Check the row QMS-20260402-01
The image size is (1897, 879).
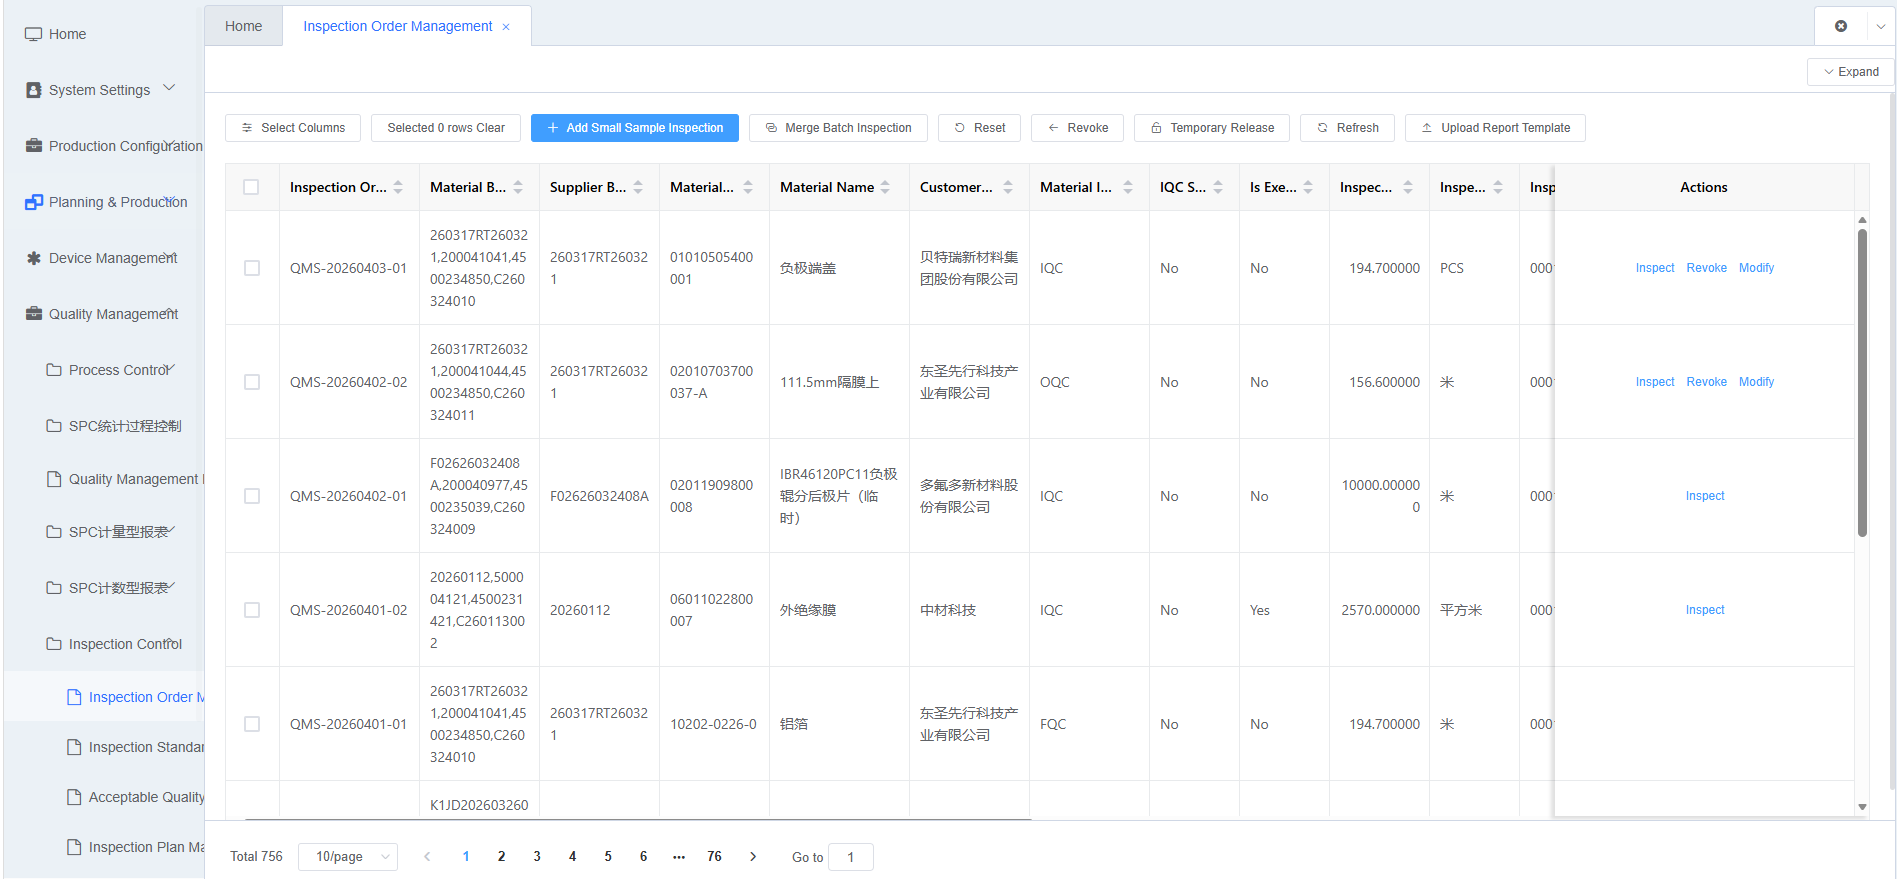click(x=252, y=496)
